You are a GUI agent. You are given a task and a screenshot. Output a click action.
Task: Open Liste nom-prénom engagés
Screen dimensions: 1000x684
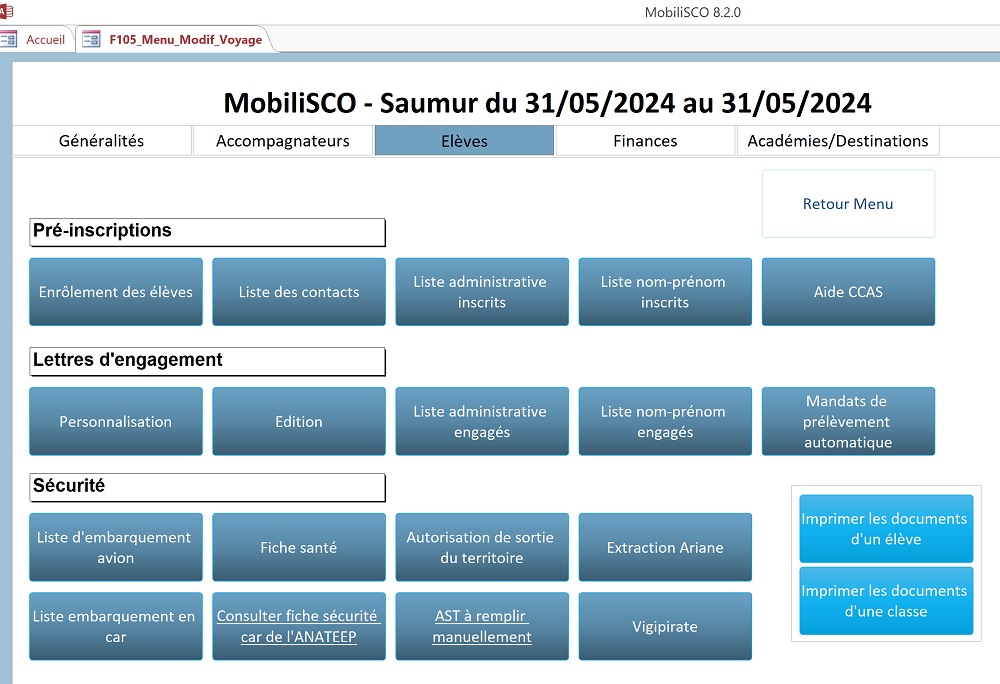[x=665, y=421]
